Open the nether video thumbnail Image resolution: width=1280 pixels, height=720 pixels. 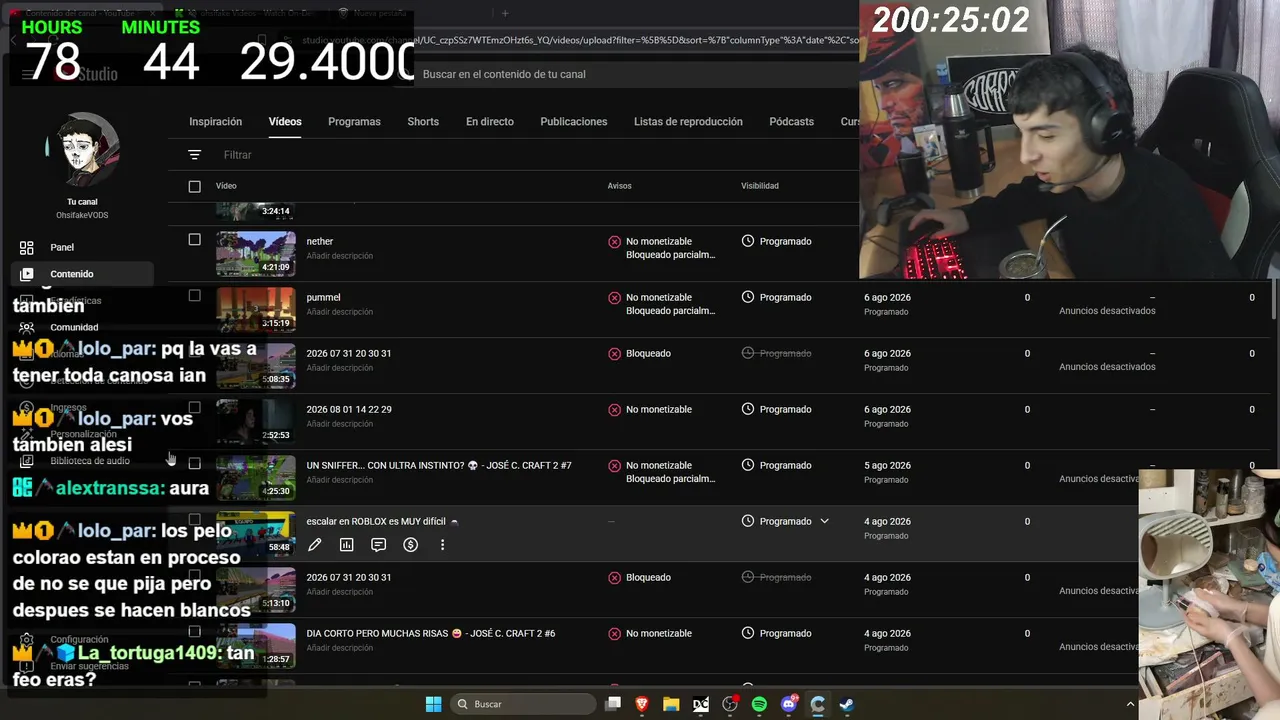coord(256,254)
